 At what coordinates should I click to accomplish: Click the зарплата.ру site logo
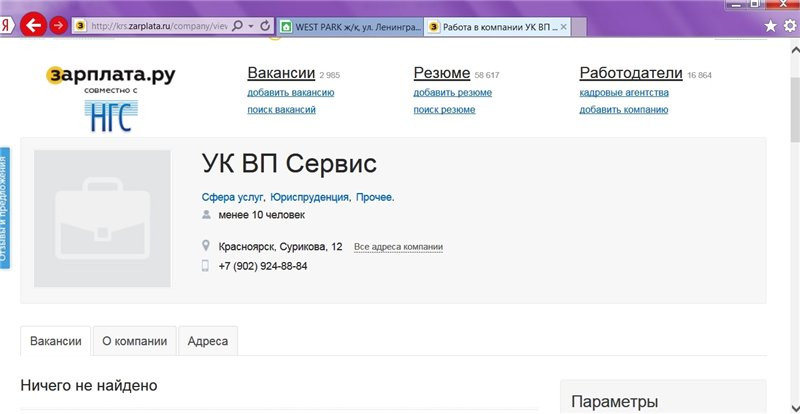pos(111,76)
